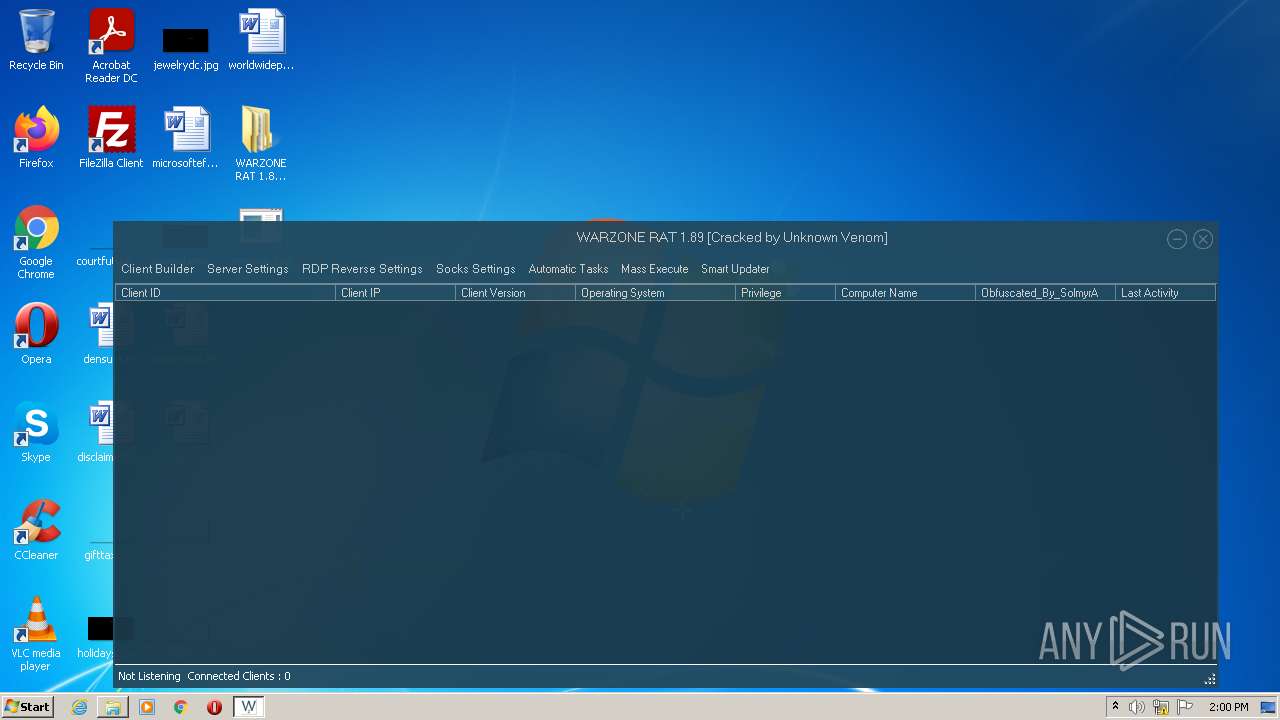Open Internet Explorer in taskbar
Screen dimensions: 1280x720
[x=79, y=707]
